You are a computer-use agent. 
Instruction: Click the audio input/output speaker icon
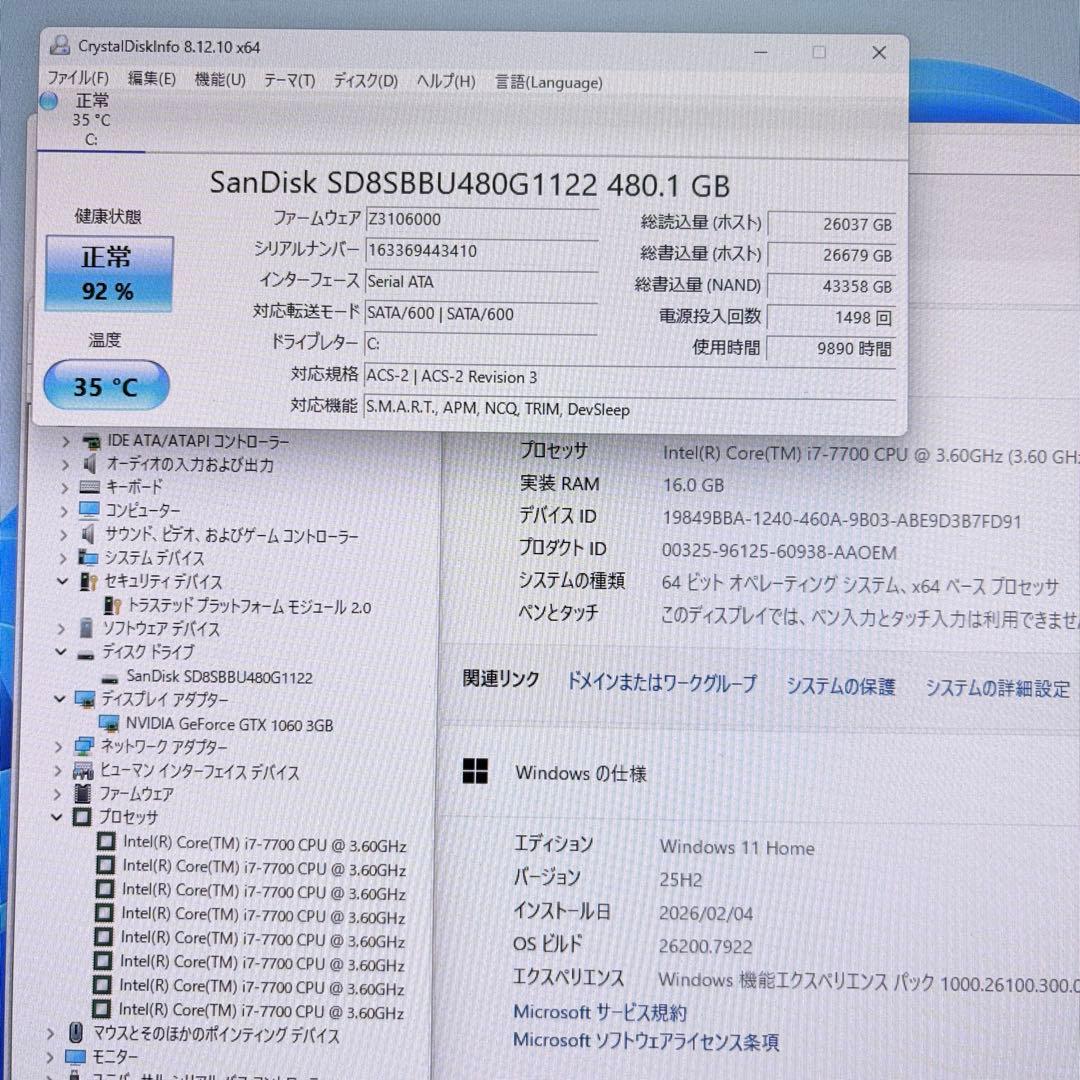tap(90, 464)
